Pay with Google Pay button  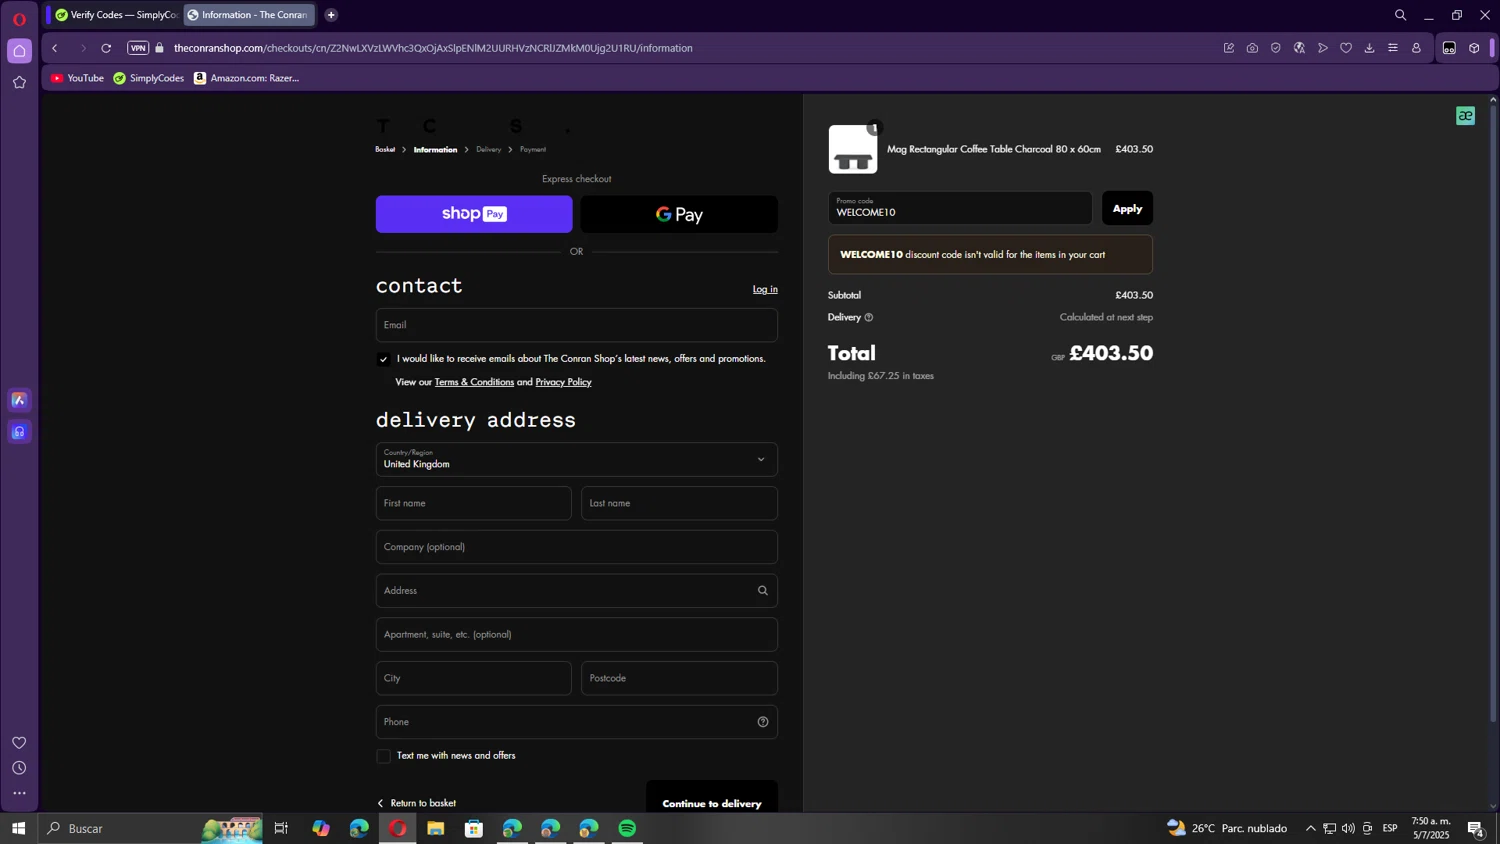click(679, 214)
